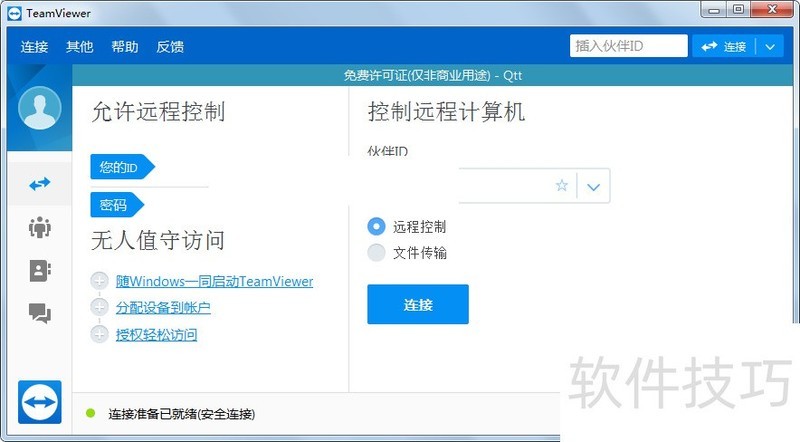Open the 授权轻松访问 link
This screenshot has width=800, height=442.
(x=156, y=335)
